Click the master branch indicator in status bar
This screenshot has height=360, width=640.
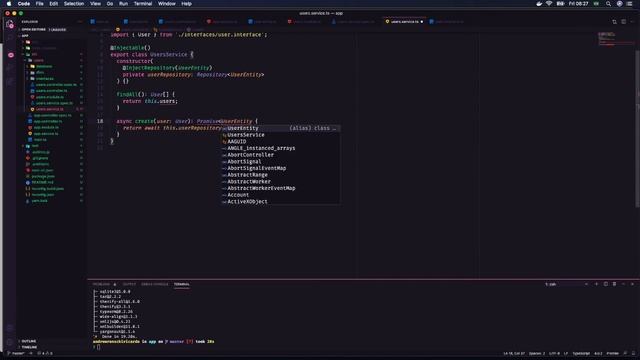(x=16, y=353)
